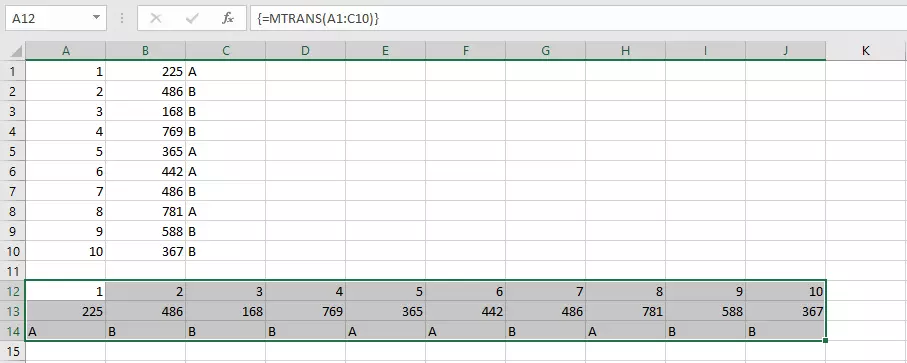This screenshot has width=907, height=363.
Task: Click cell J14 containing letter B
Action: 786,331
